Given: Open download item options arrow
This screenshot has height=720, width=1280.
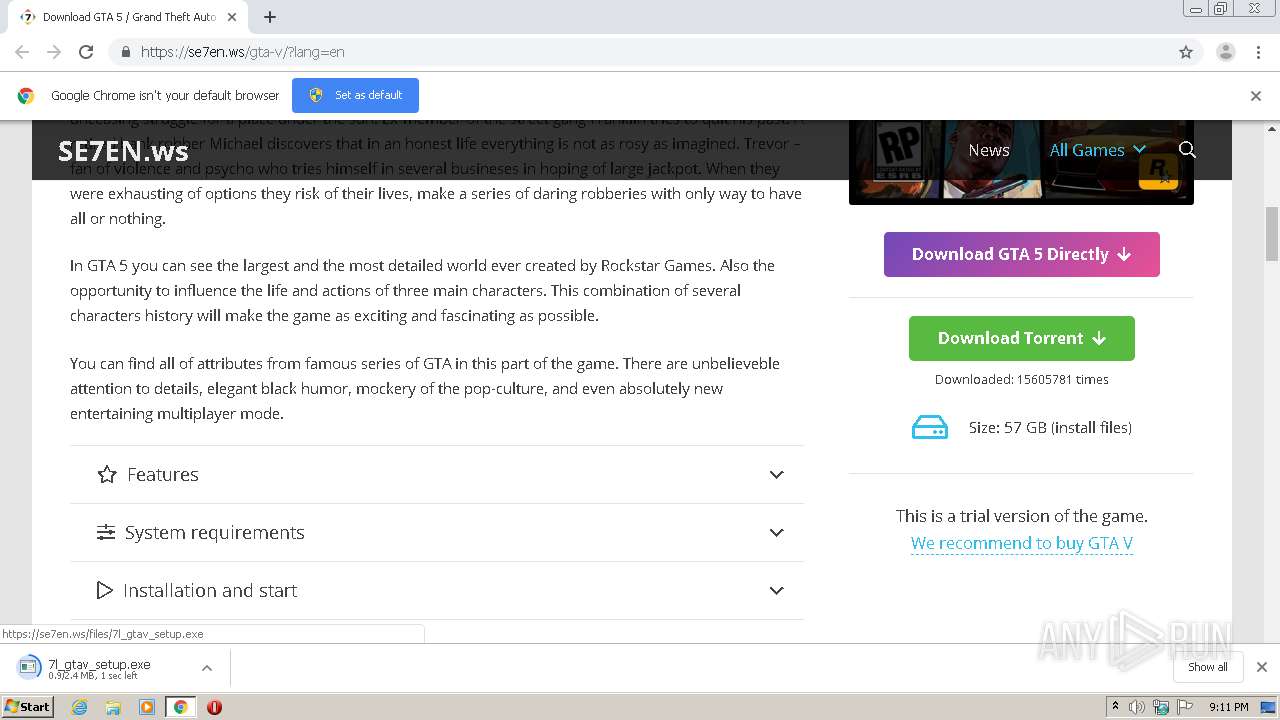Looking at the screenshot, I should [207, 668].
